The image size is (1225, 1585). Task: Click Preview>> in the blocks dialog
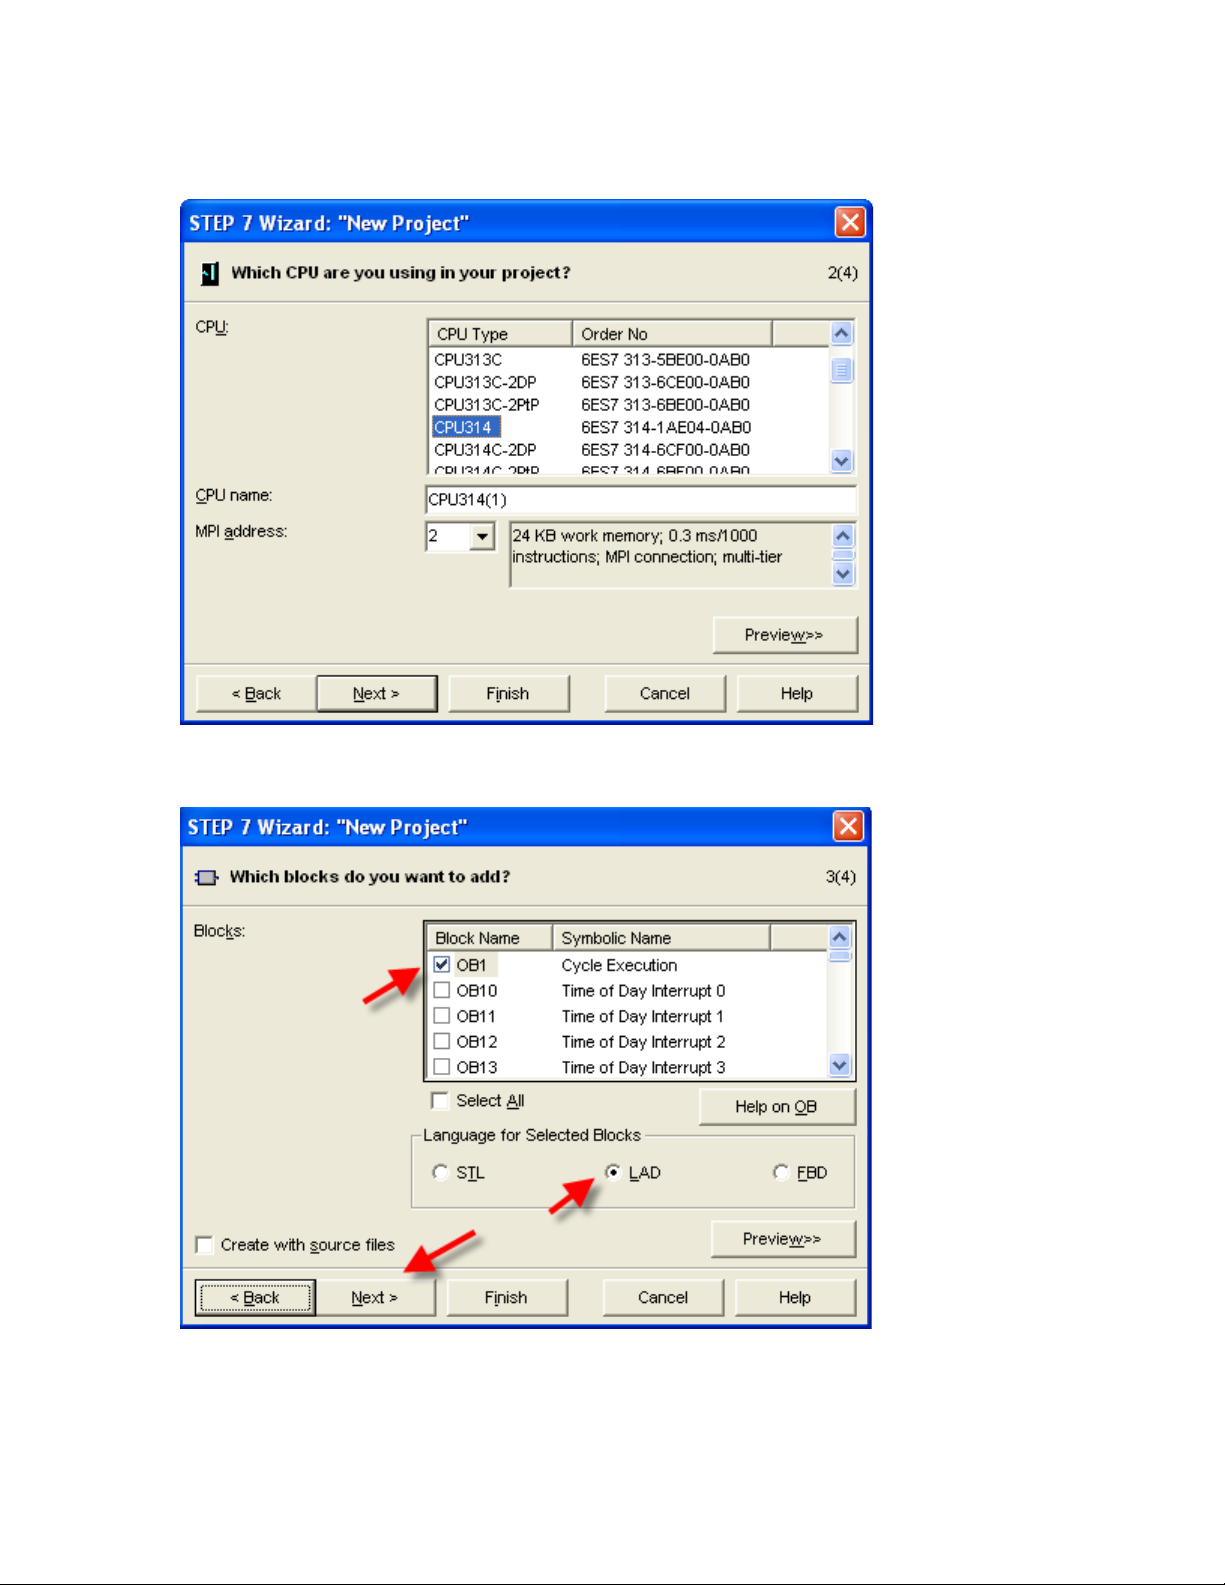pos(782,1239)
